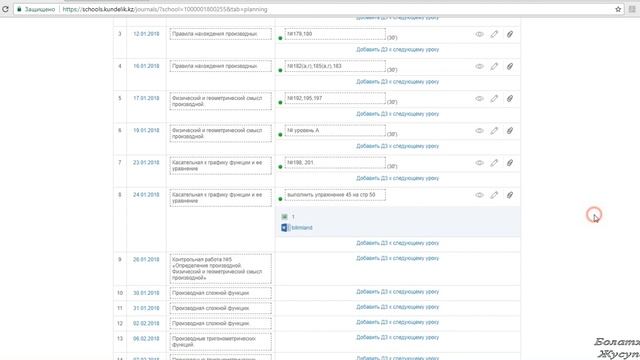Viewport: 640px width, 360px height.
Task: Edit homework field '№198, 201'
Action: point(335,163)
